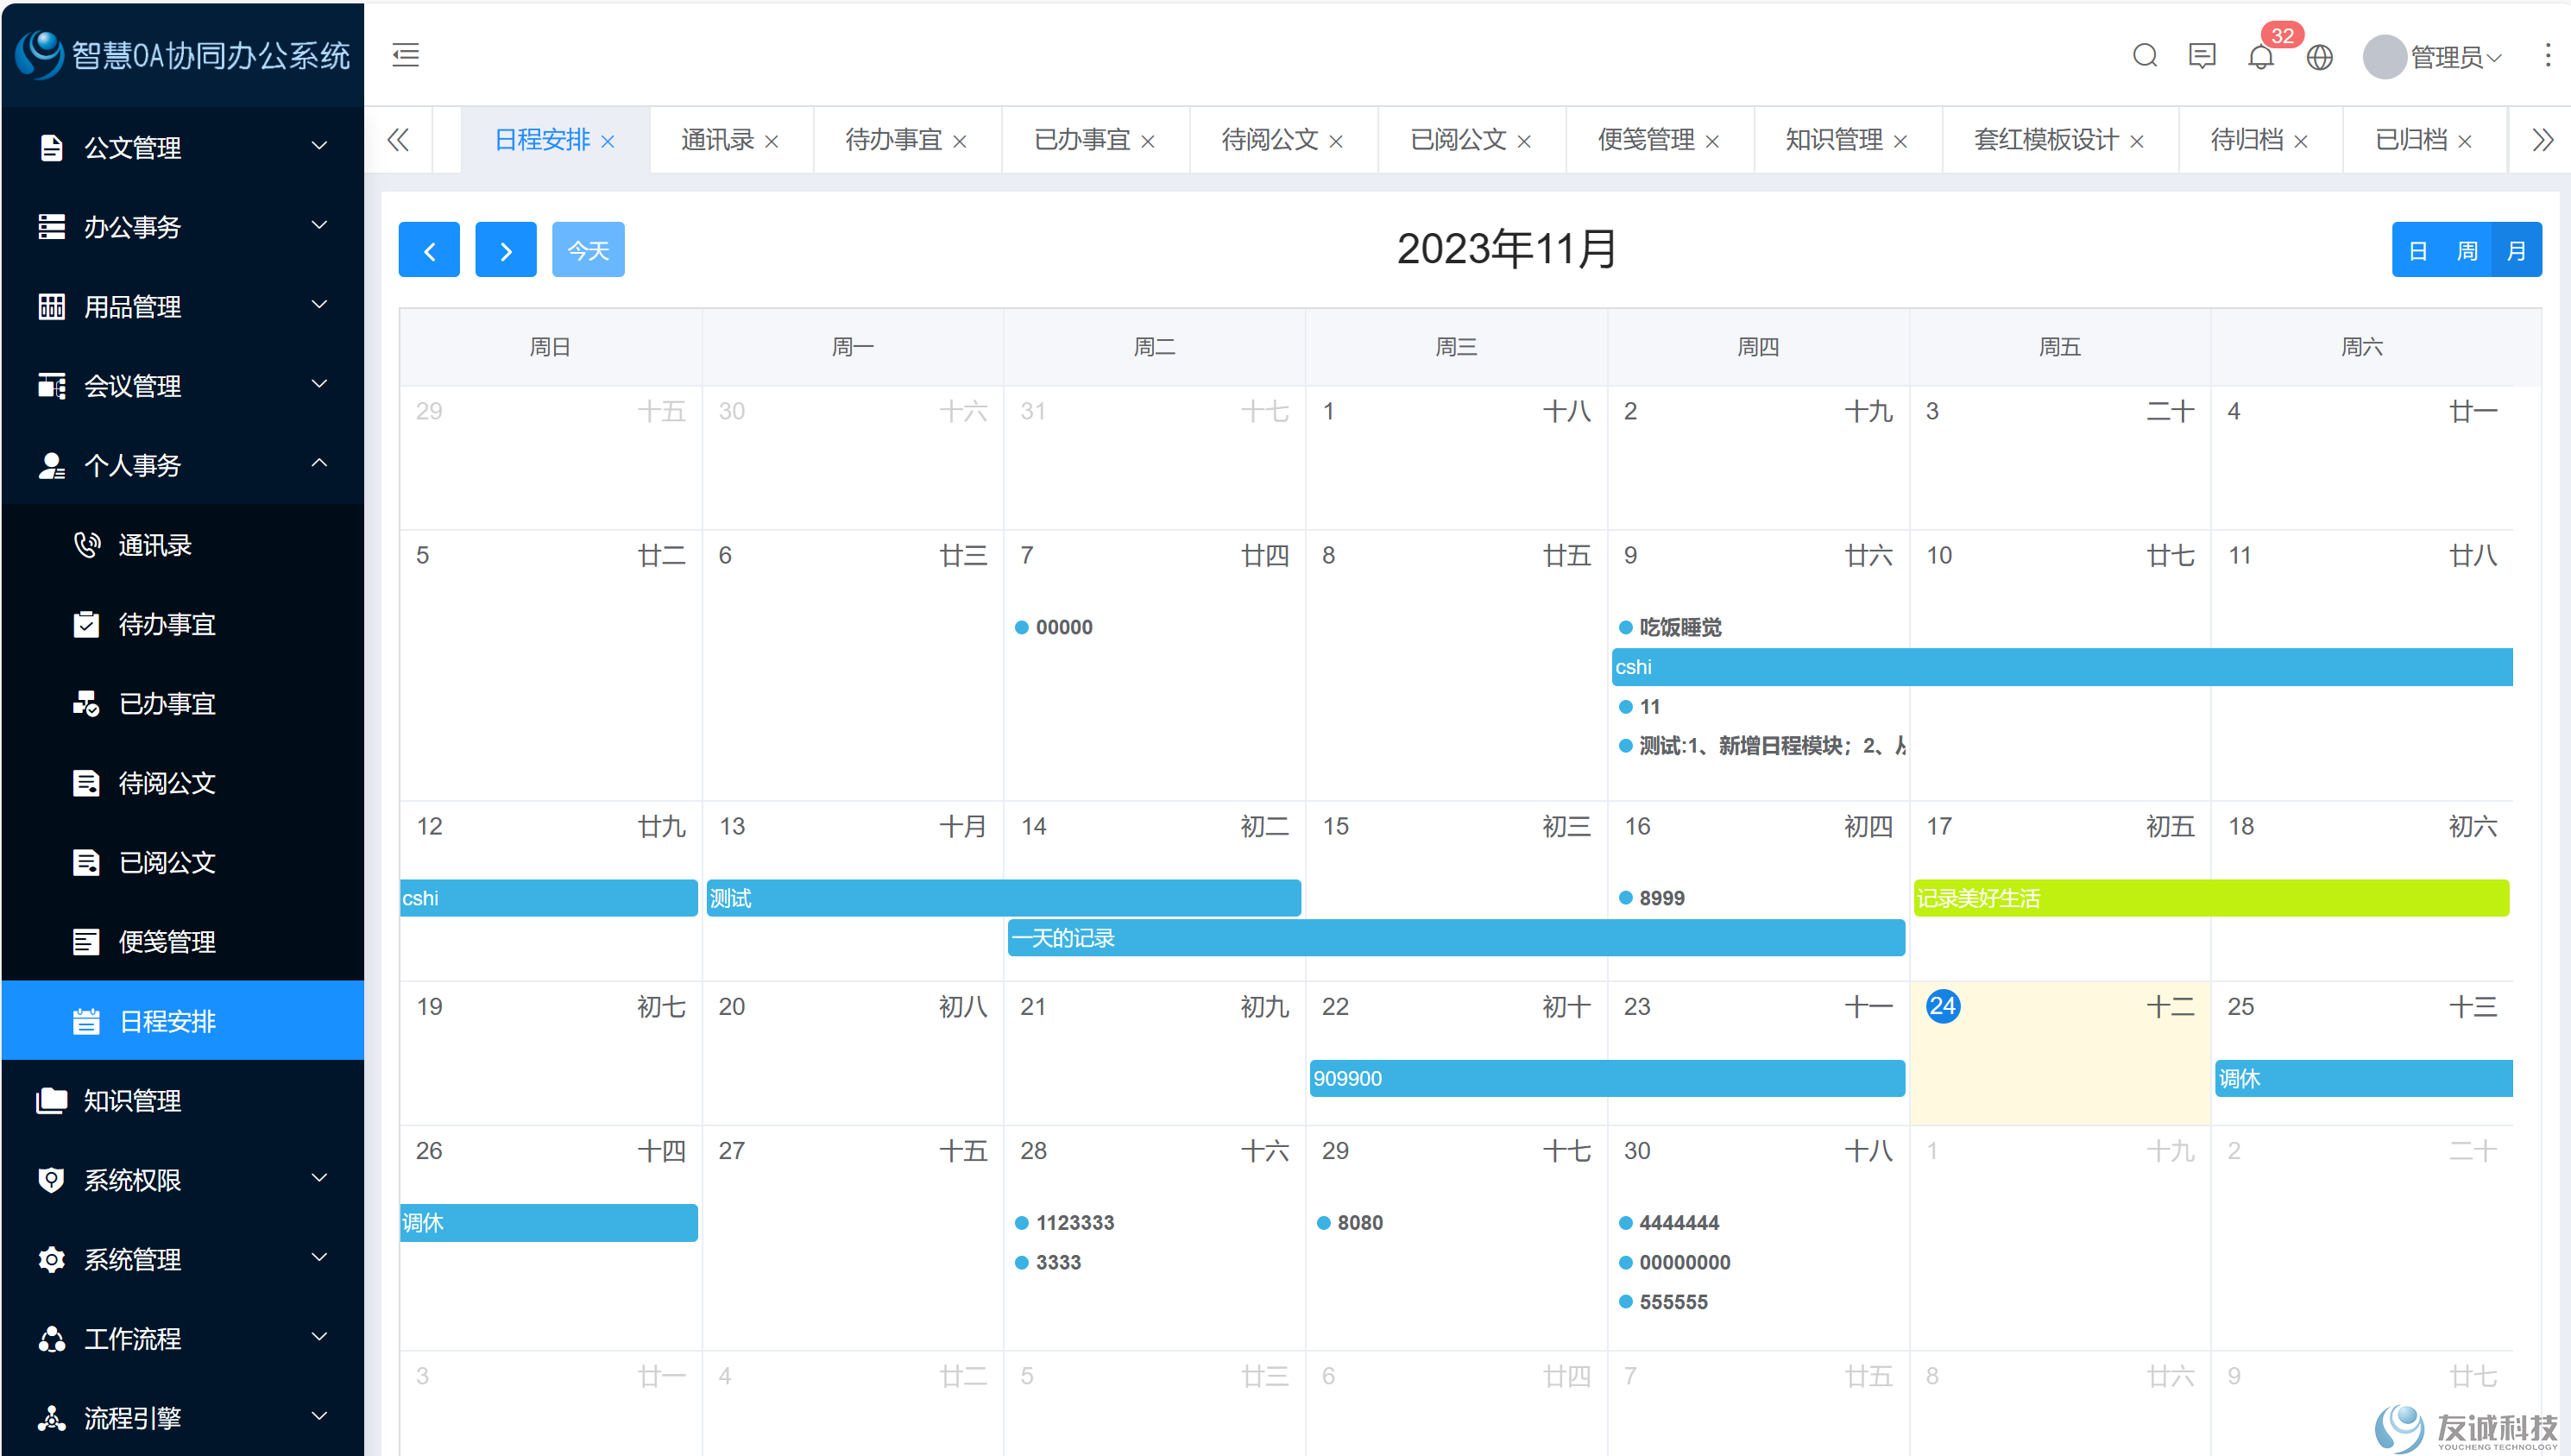Screen dimensions: 2571x1456
Task: Open the 调休 event on November 25
Action: (2363, 1078)
